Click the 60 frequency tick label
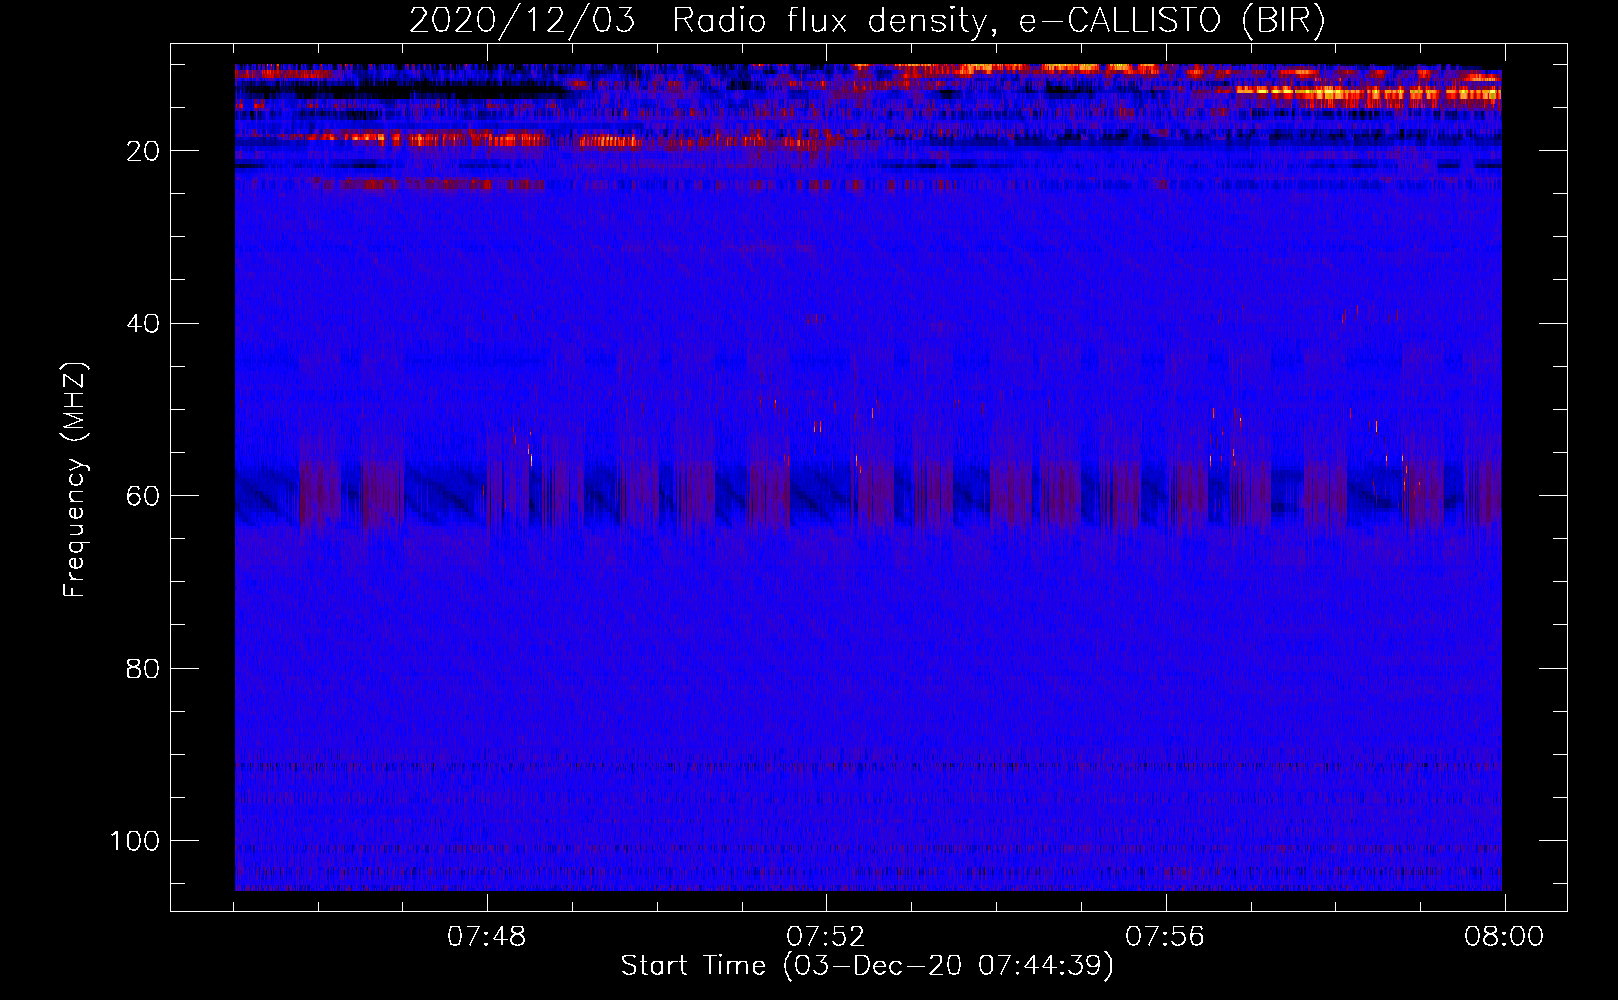Image resolution: width=1618 pixels, height=1000 pixels. tap(143, 496)
